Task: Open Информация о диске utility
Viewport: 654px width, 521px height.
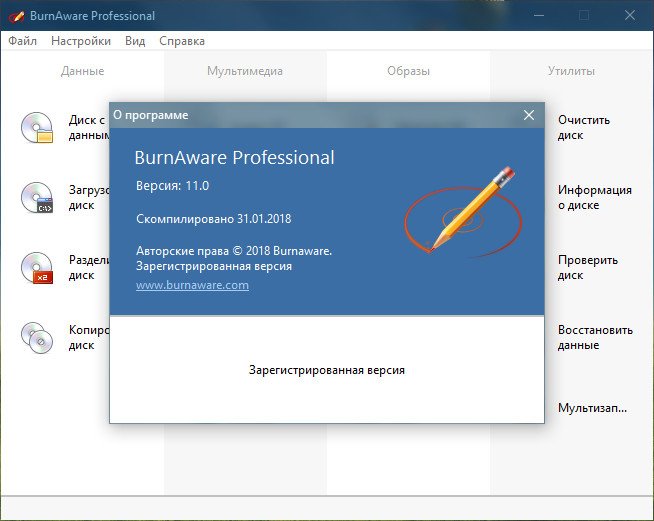Action: [x=595, y=198]
